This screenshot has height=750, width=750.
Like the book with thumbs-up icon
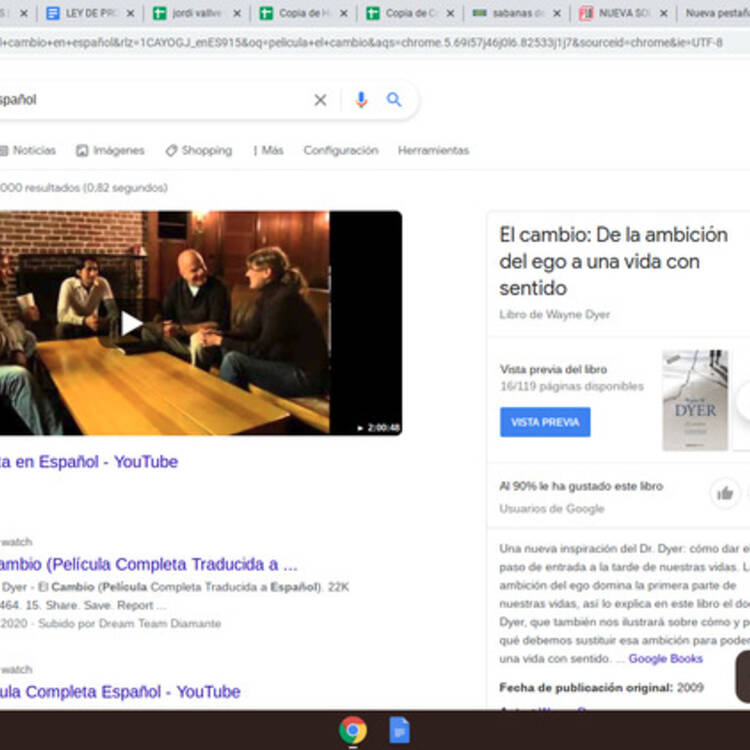[x=725, y=493]
